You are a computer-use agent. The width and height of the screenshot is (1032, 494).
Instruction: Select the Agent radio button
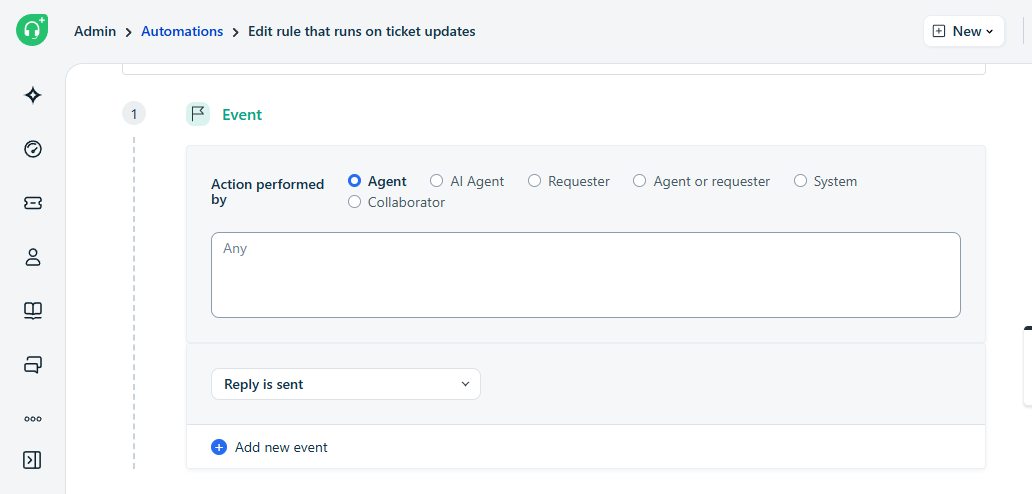coord(354,181)
